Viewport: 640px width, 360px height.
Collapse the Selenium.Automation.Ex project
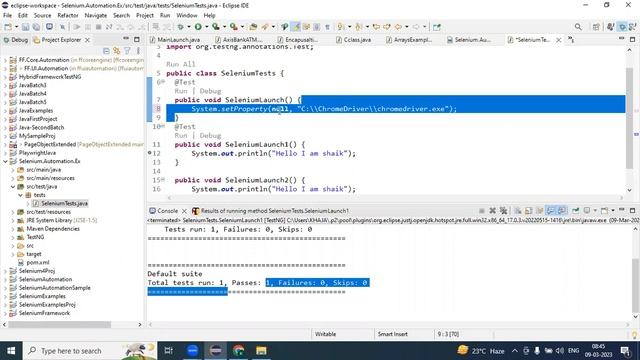click(x=5, y=161)
